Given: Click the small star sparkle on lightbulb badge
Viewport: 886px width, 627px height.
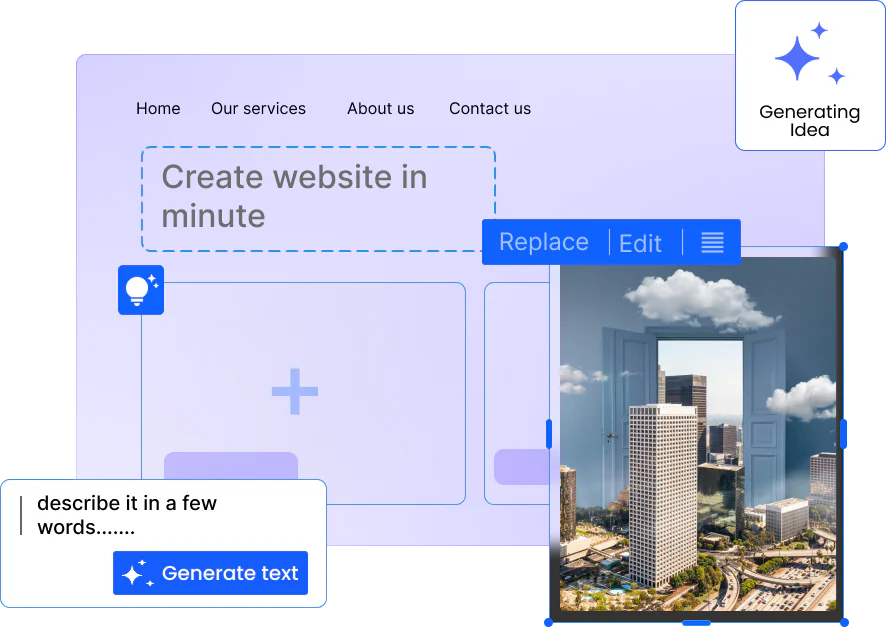Looking at the screenshot, I should [x=153, y=277].
